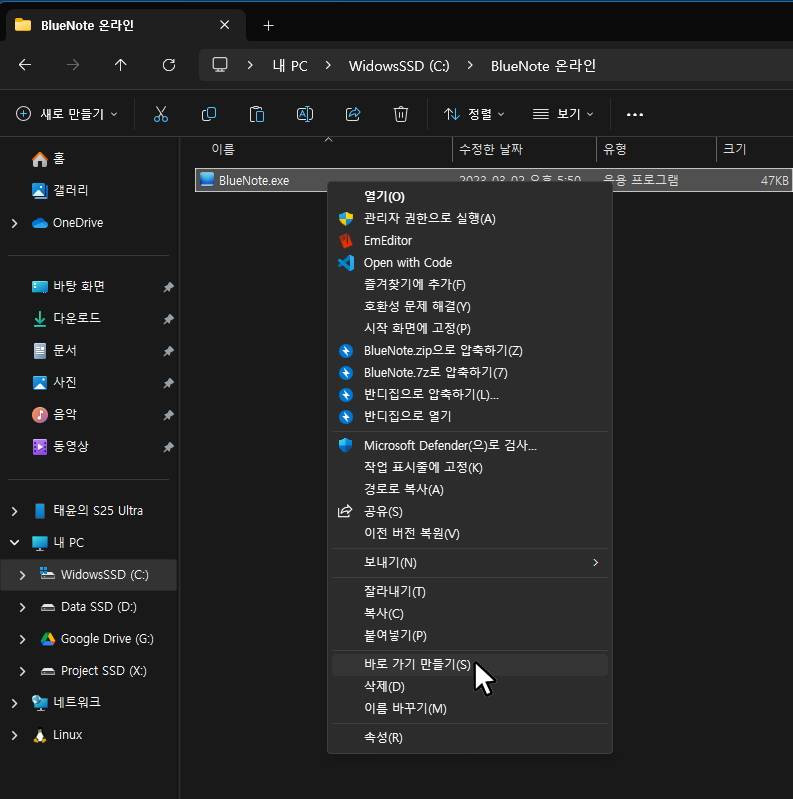Viewport: 793px width, 799px height.
Task: Open the 정렬 sort dropdown
Action: 474,114
